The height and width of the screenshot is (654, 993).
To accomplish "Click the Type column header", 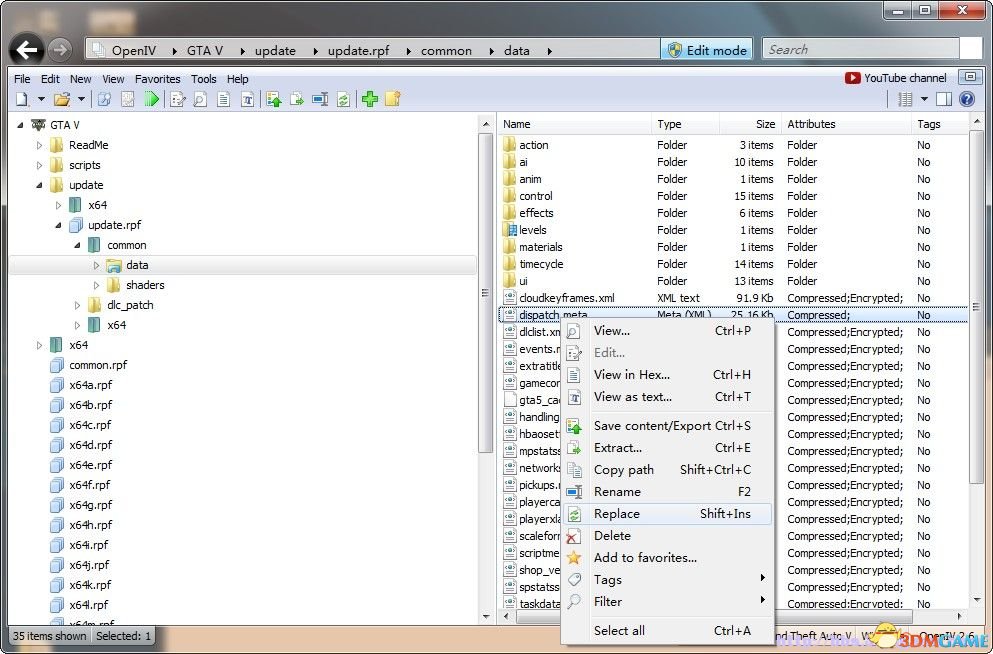I will (x=685, y=124).
